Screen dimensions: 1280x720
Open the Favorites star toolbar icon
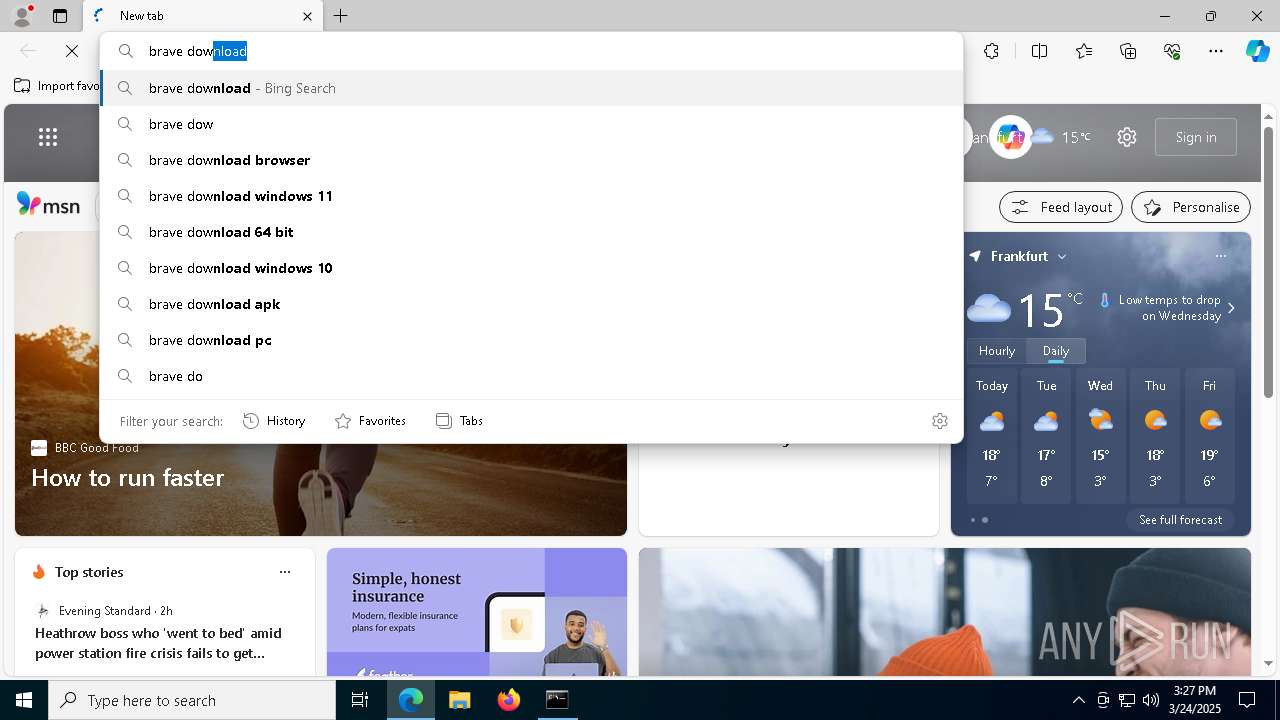1084,51
